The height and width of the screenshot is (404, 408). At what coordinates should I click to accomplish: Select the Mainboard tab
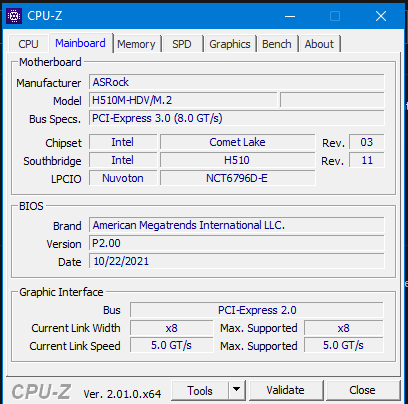tap(80, 43)
